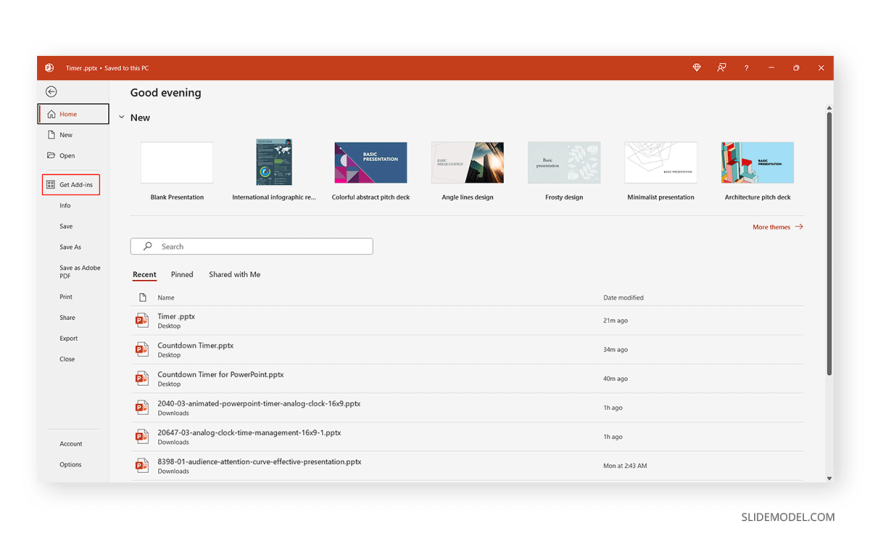Open Countdown Timer.pptx from recent list
The image size is (870, 539).
click(x=467, y=349)
